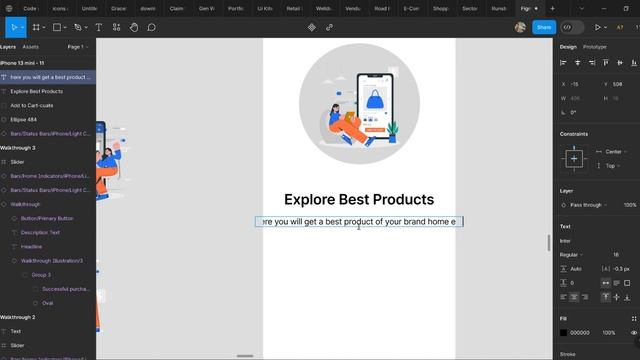Open Frame tool dropdown arrow

pyautogui.click(x=44, y=27)
